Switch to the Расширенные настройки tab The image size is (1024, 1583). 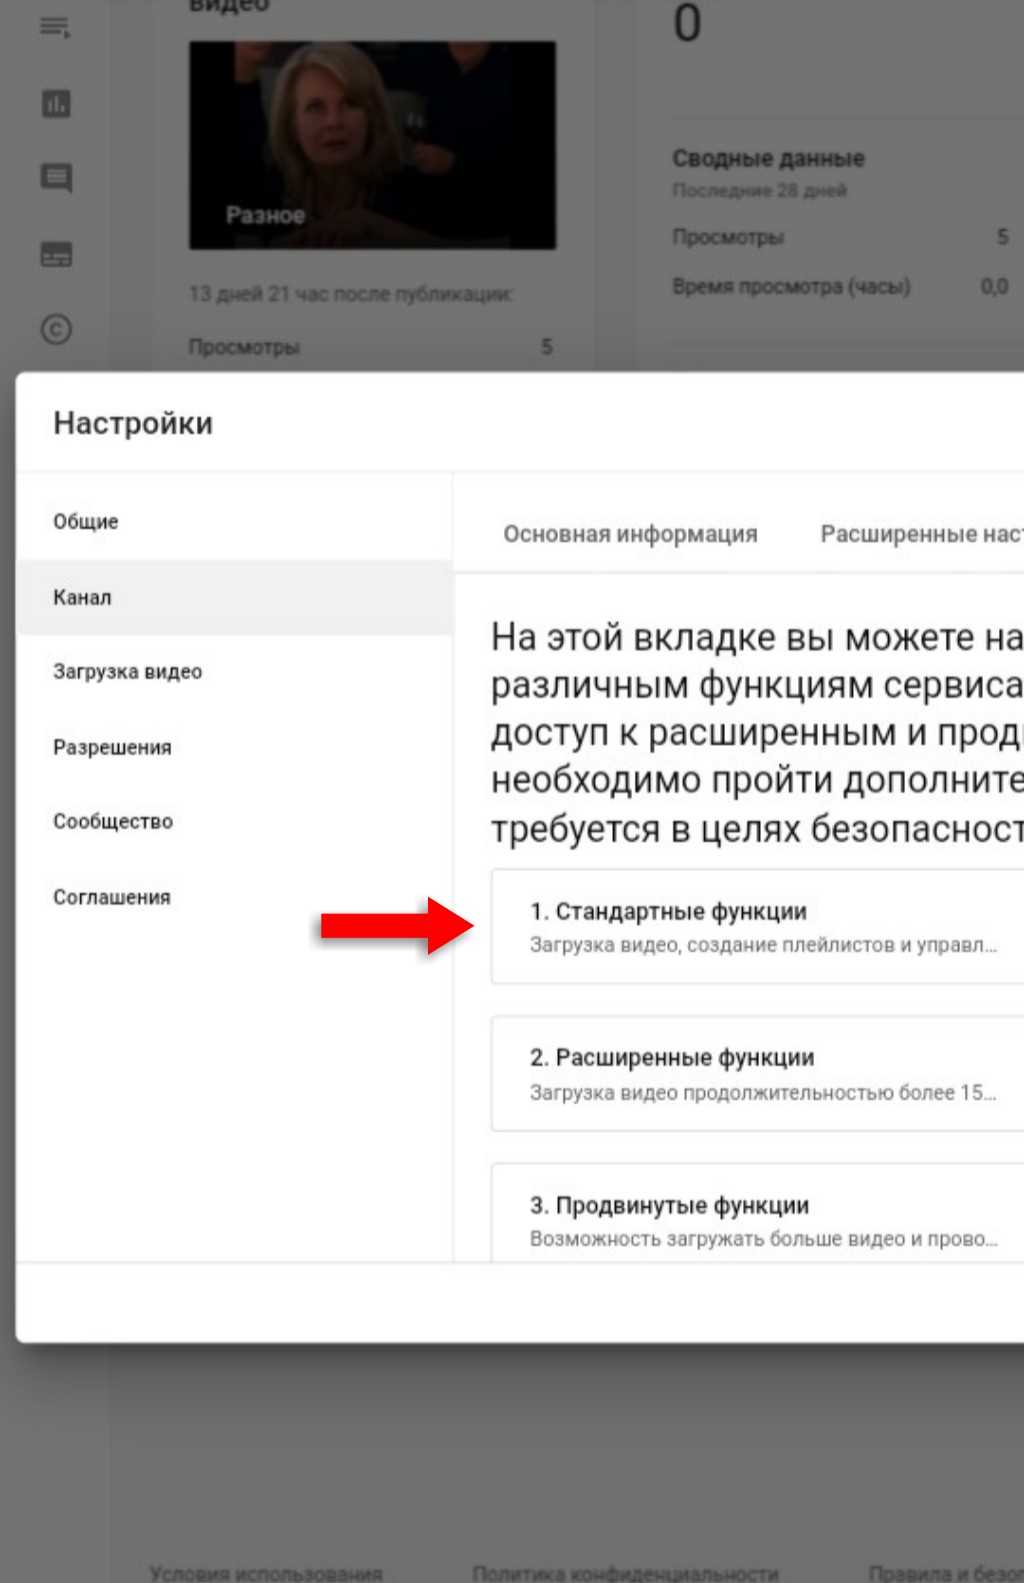(x=920, y=534)
